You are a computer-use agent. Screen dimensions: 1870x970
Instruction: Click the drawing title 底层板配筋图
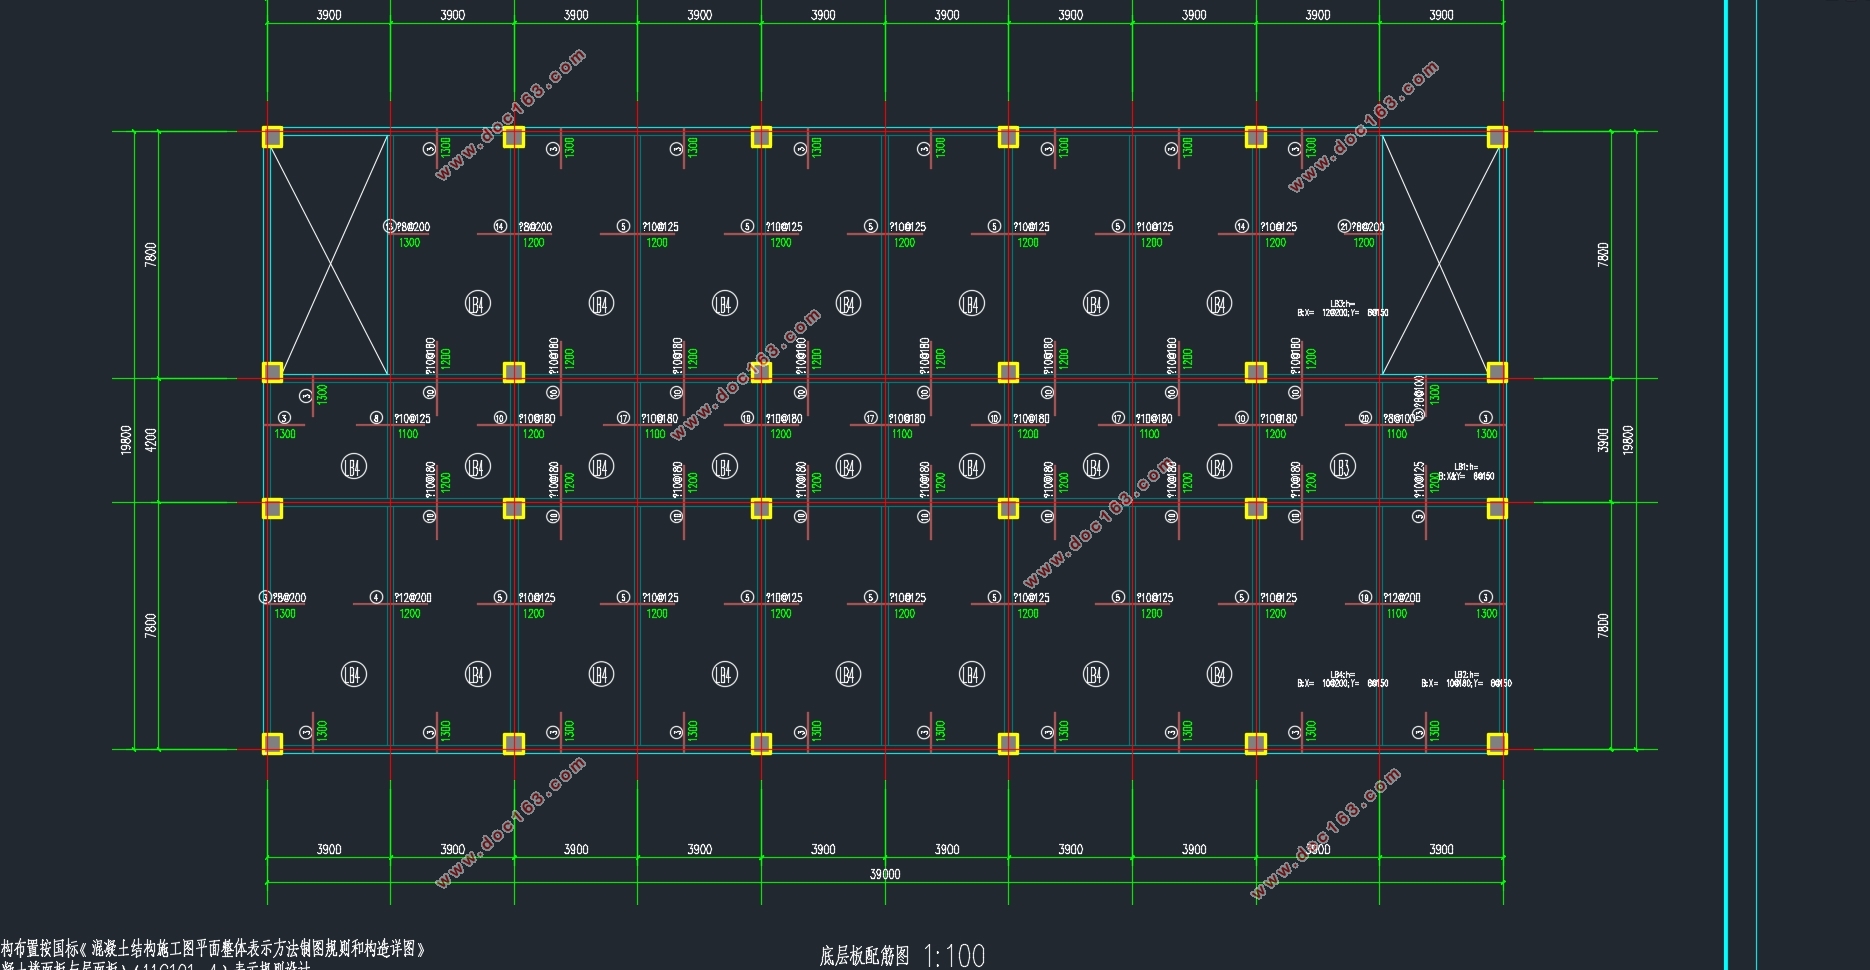[x=864, y=956]
